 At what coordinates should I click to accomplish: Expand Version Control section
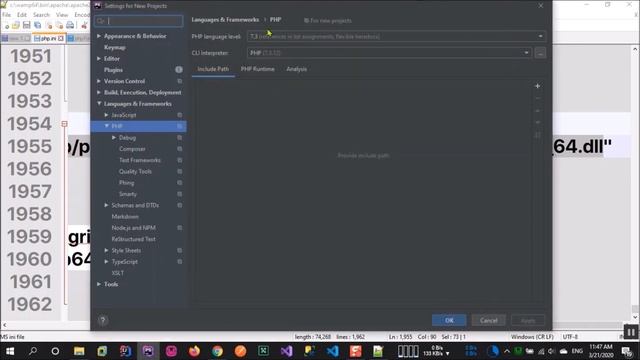pyautogui.click(x=99, y=81)
